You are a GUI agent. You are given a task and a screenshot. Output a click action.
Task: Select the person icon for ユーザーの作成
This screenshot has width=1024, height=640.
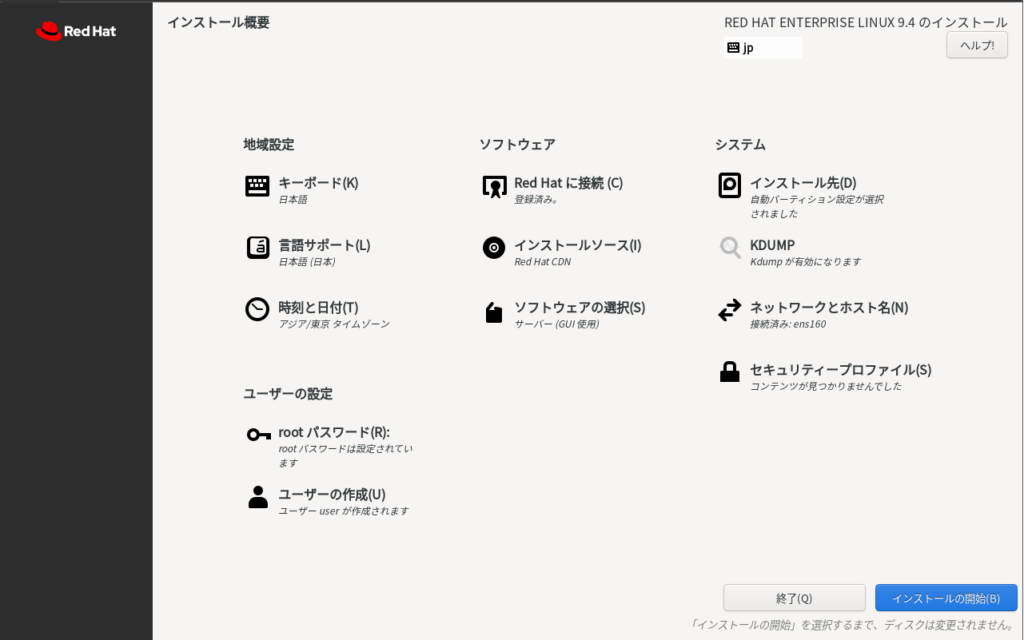(258, 497)
